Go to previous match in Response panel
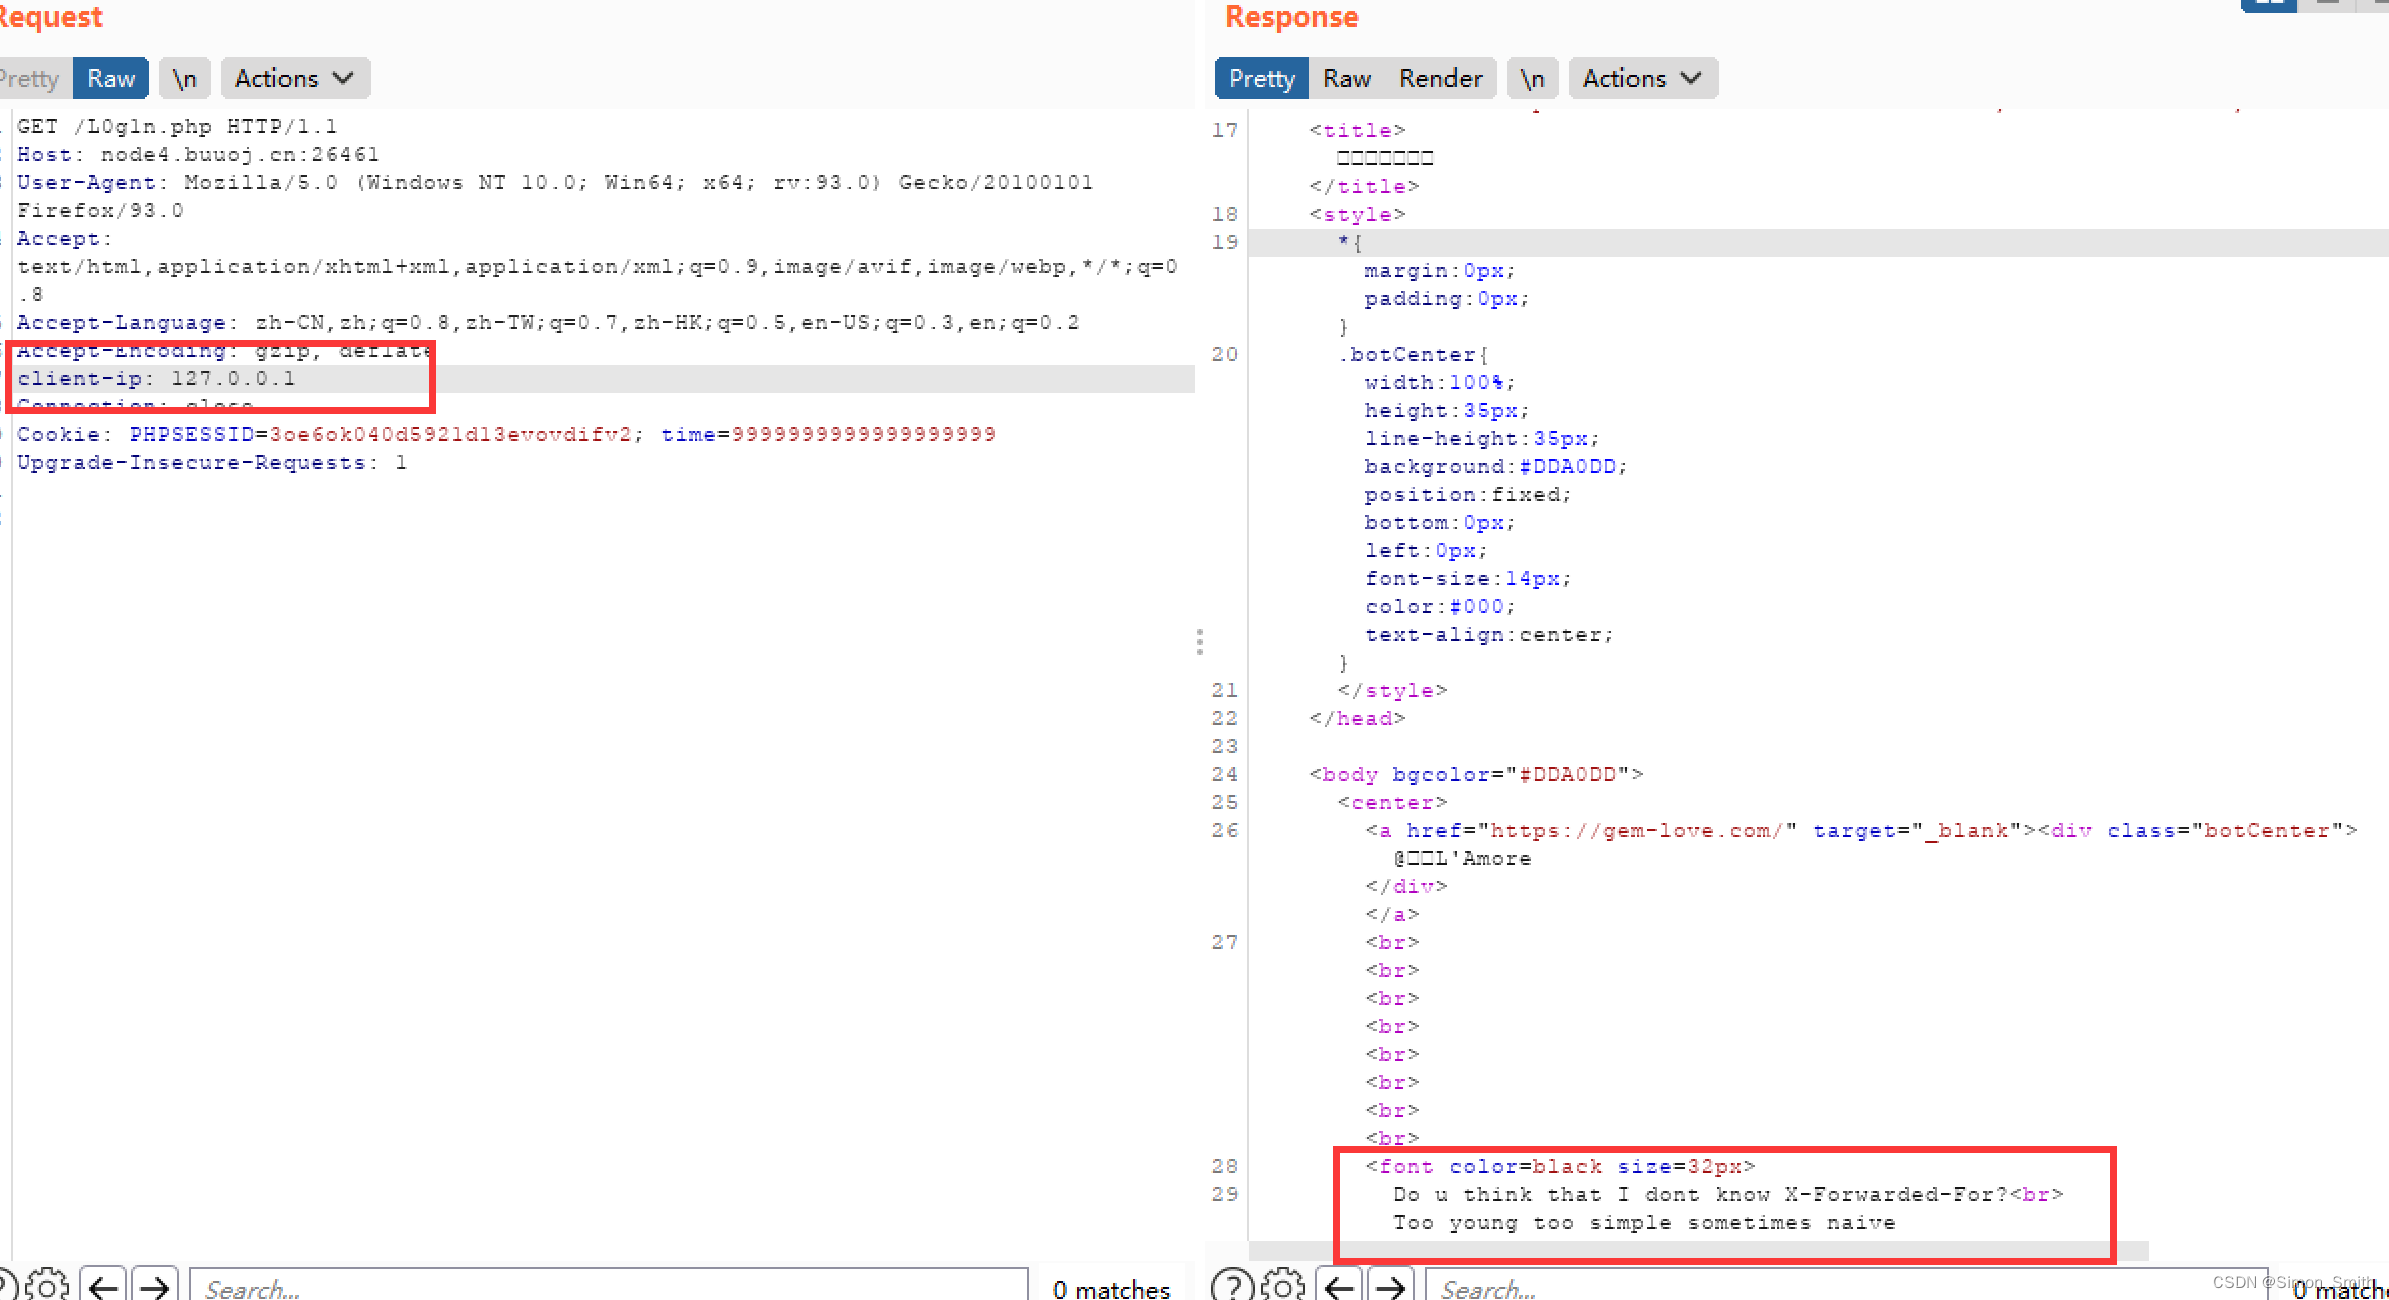Screen dimensions: 2389x1300 click(1339, 1285)
